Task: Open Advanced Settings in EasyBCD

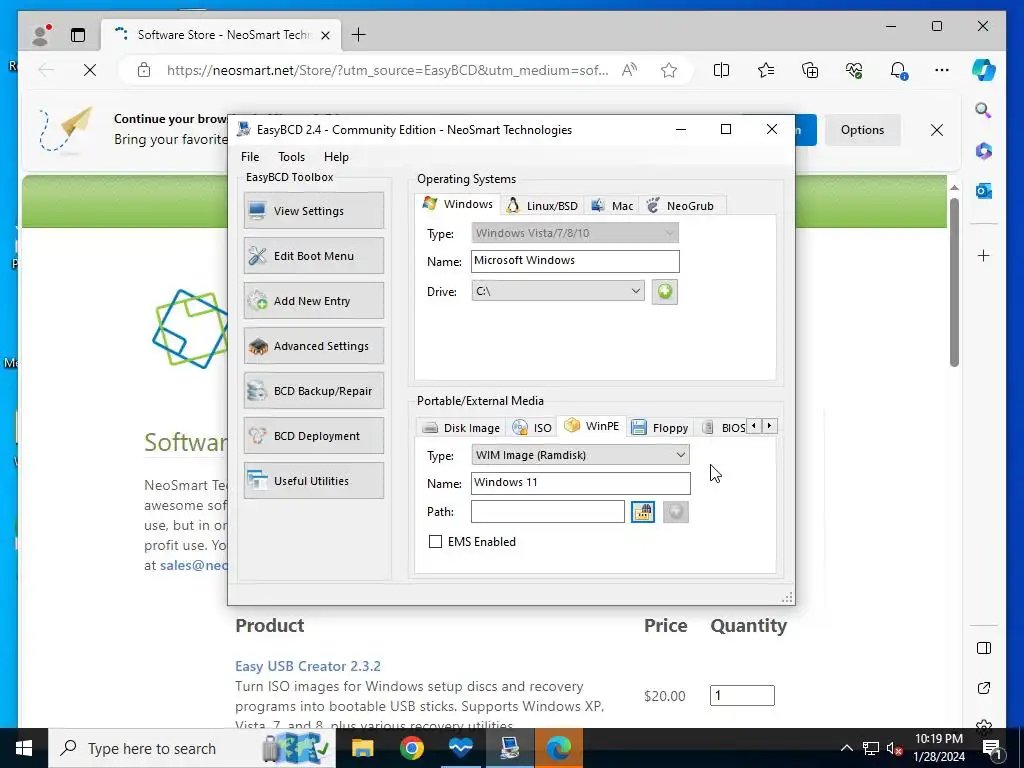Action: click(x=313, y=346)
